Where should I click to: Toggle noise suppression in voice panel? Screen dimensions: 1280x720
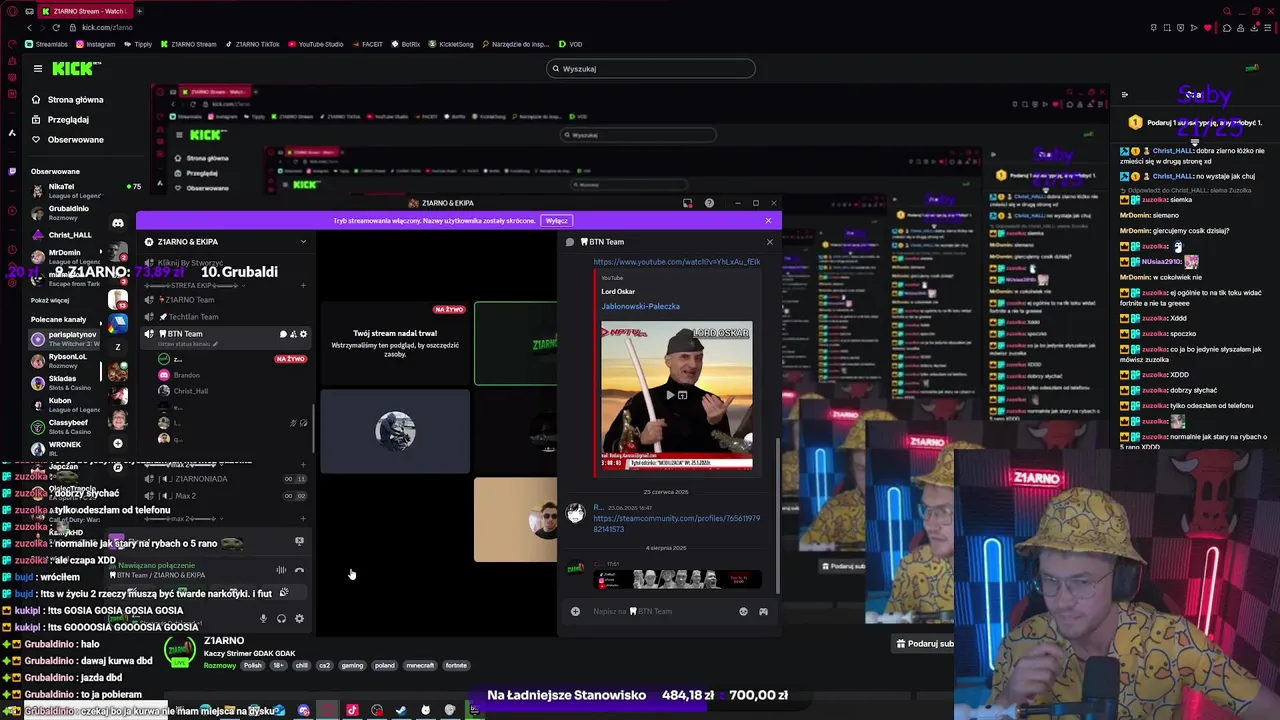(281, 570)
